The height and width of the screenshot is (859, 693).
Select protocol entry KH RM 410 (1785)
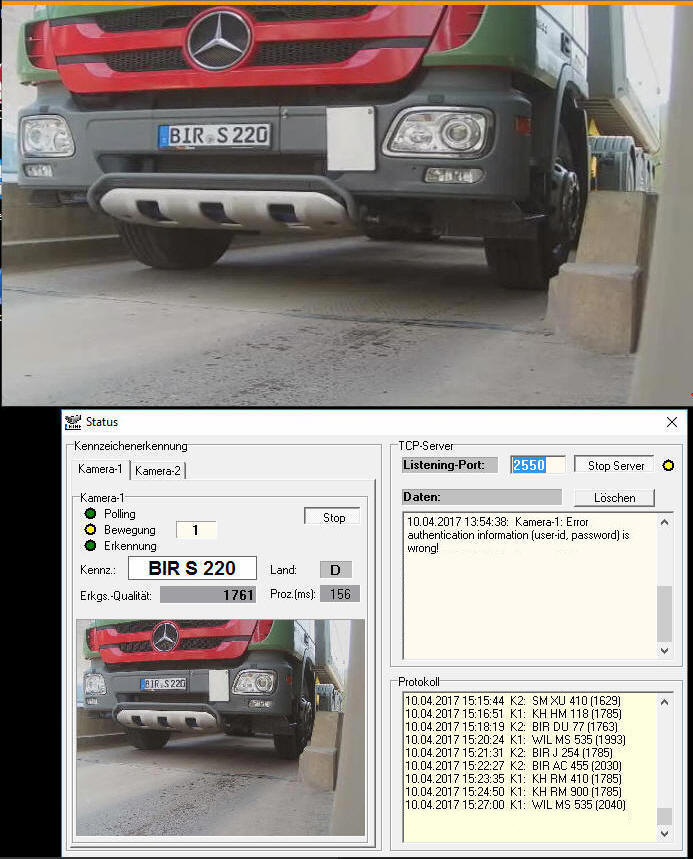(513, 779)
